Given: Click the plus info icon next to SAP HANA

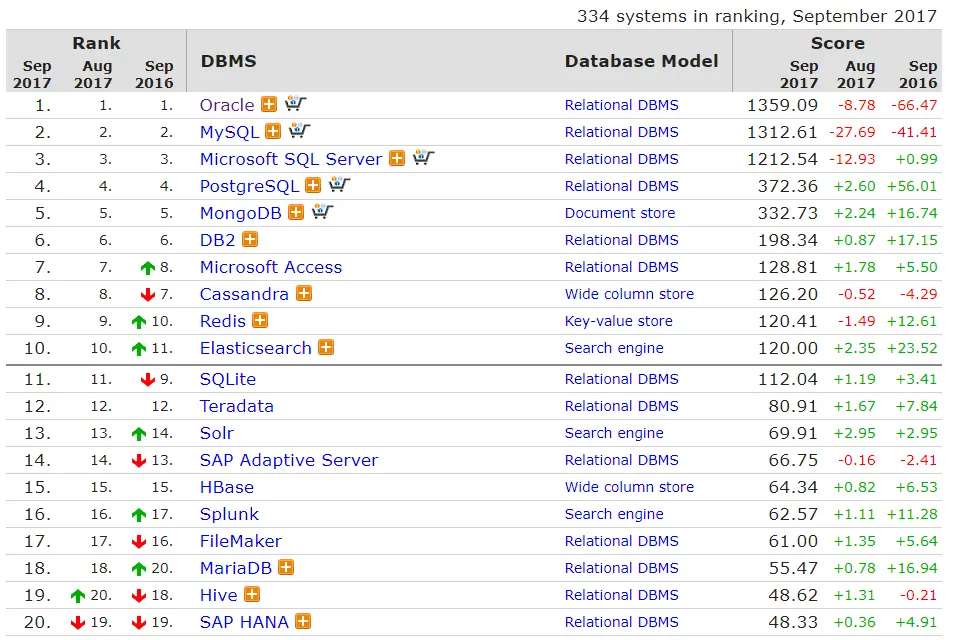Looking at the screenshot, I should click(303, 621).
